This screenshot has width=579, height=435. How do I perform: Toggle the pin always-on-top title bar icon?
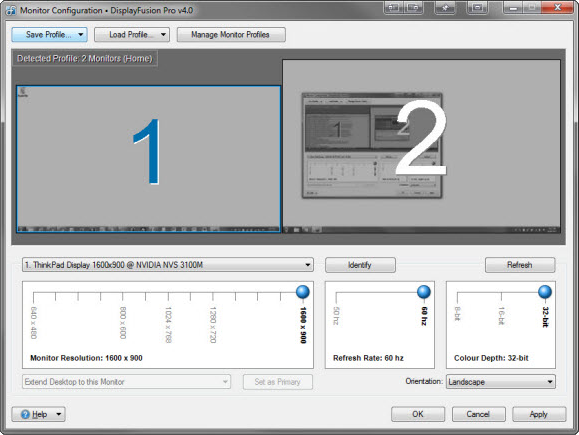click(x=445, y=7)
